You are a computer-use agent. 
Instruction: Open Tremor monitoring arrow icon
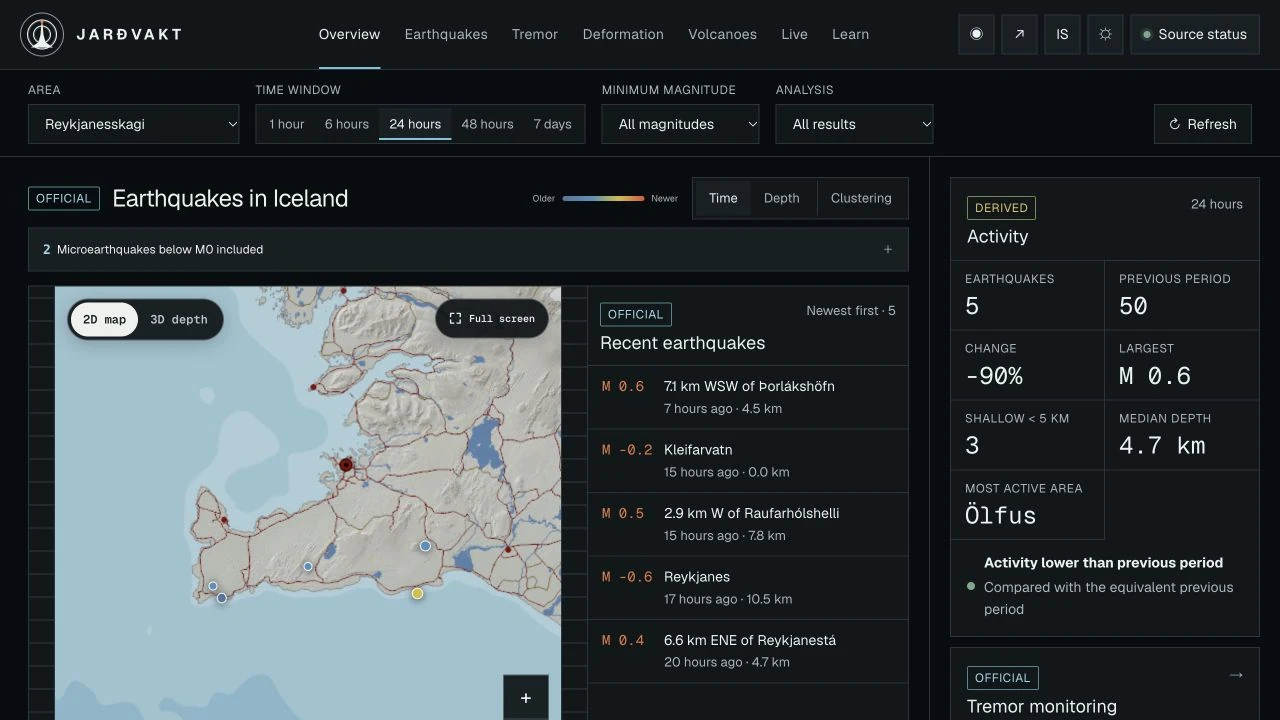coord(1236,675)
